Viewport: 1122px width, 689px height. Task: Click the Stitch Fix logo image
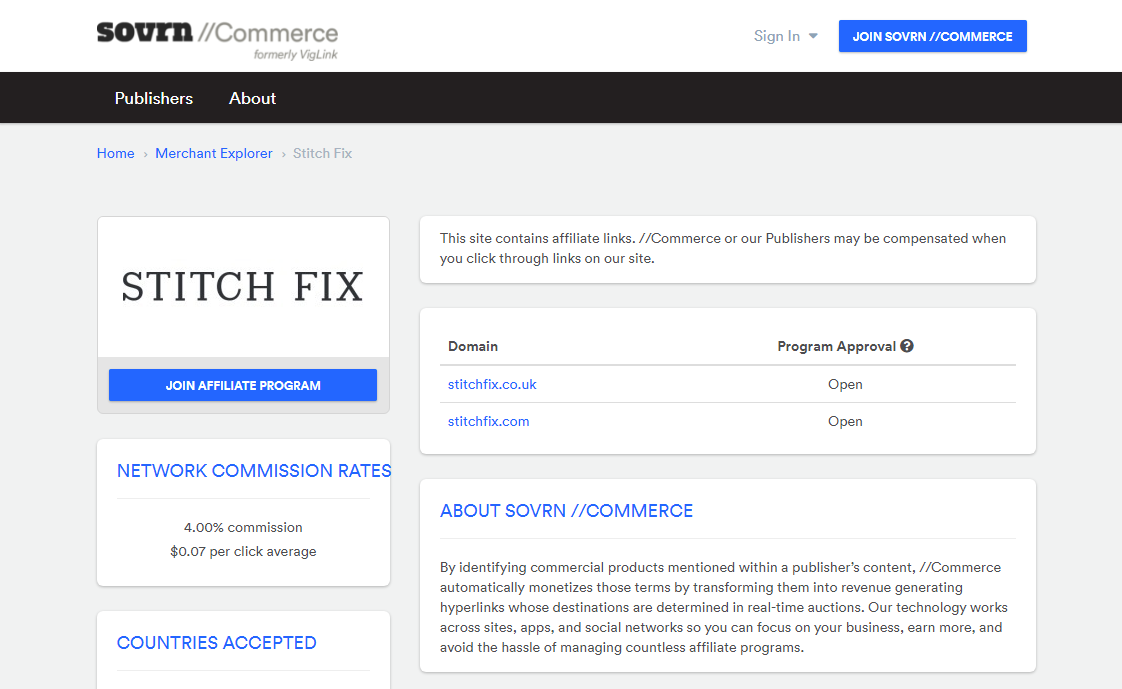coord(243,286)
